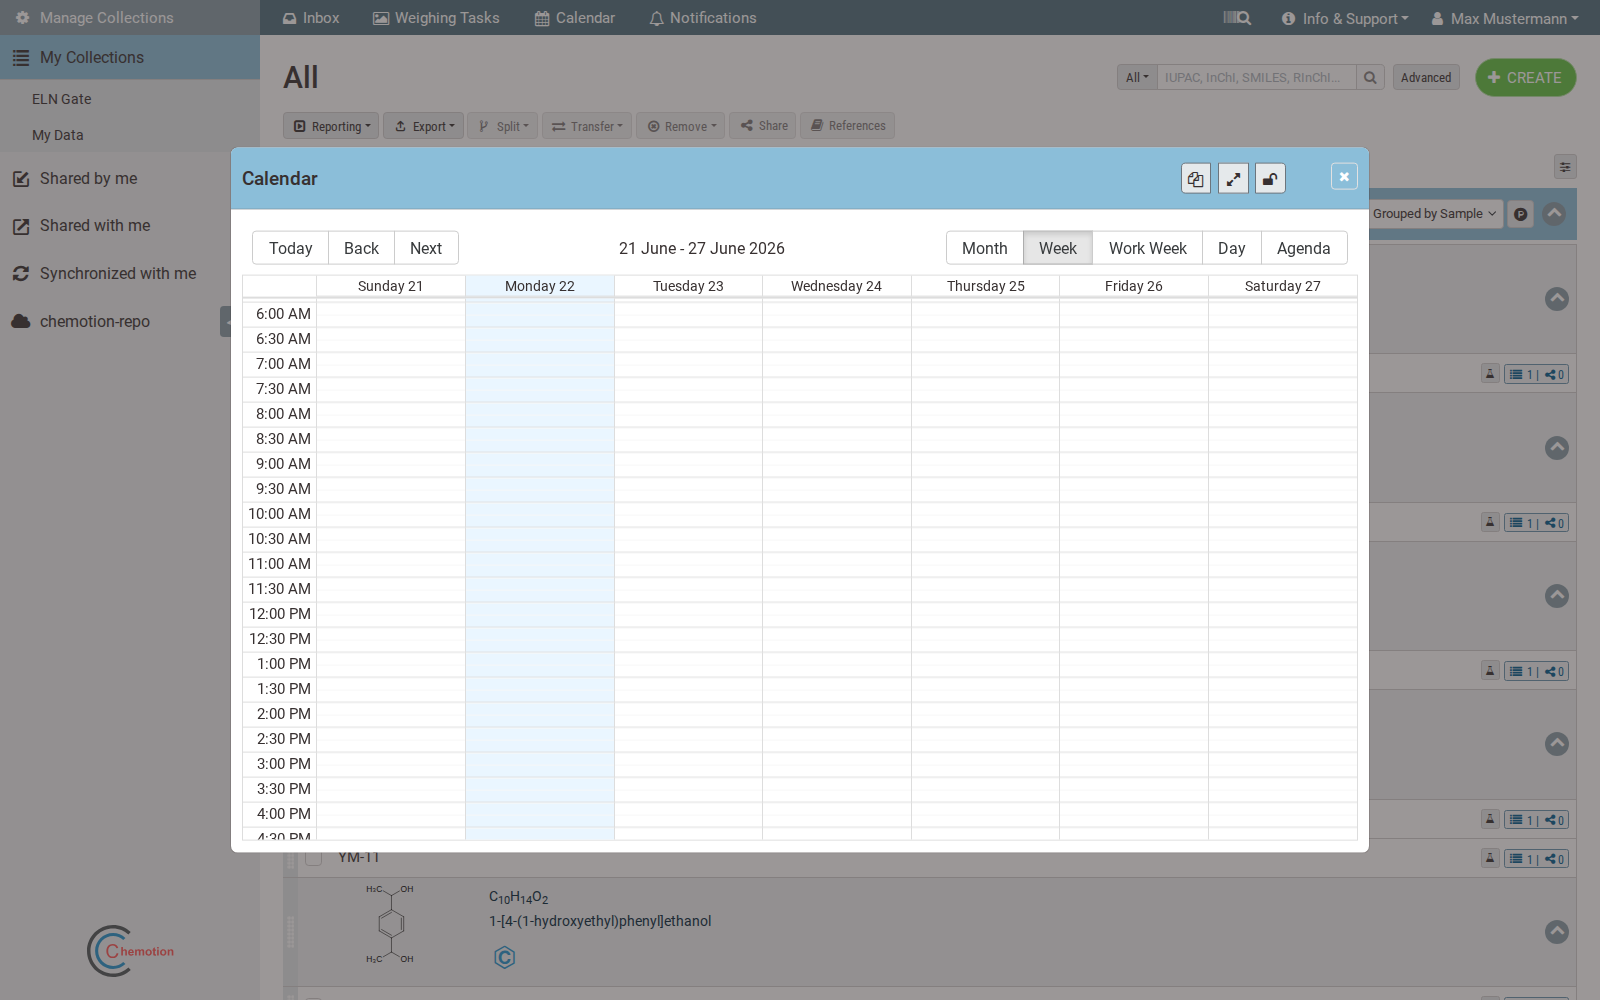This screenshot has width=1600, height=1000.
Task: Toggle the lock icon in the Calendar header
Action: (x=1270, y=179)
